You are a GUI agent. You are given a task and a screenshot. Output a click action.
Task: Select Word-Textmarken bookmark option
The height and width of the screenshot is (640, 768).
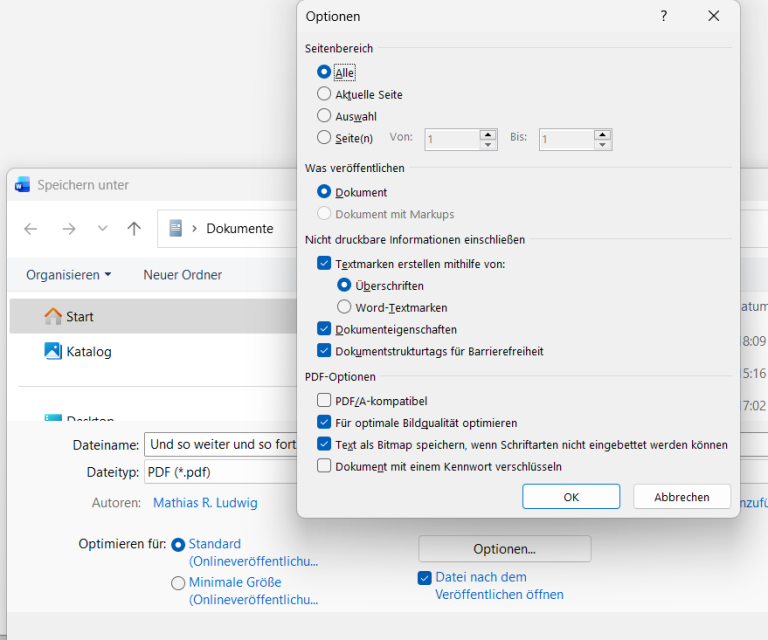click(x=344, y=307)
